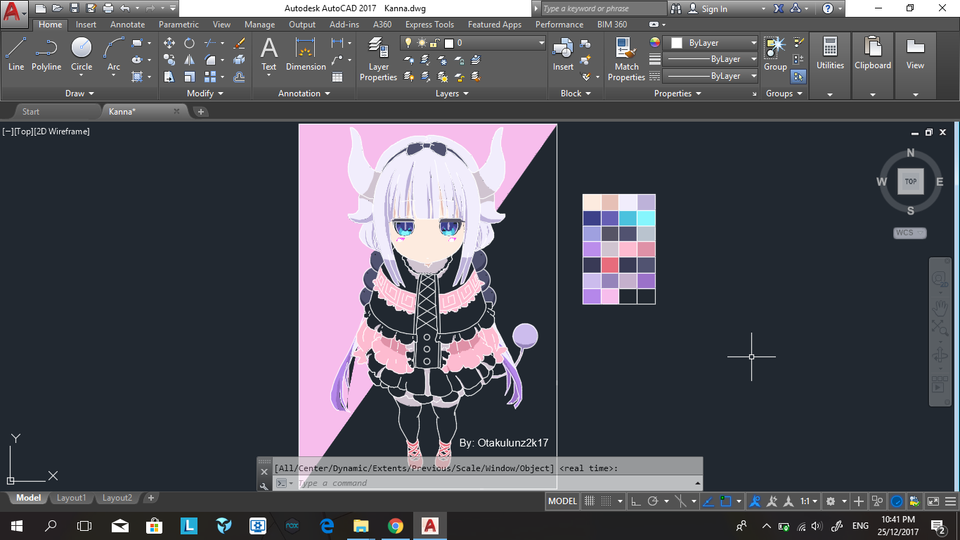This screenshot has height=540, width=960.
Task: Toggle polar tracking in status bar
Action: 653,501
